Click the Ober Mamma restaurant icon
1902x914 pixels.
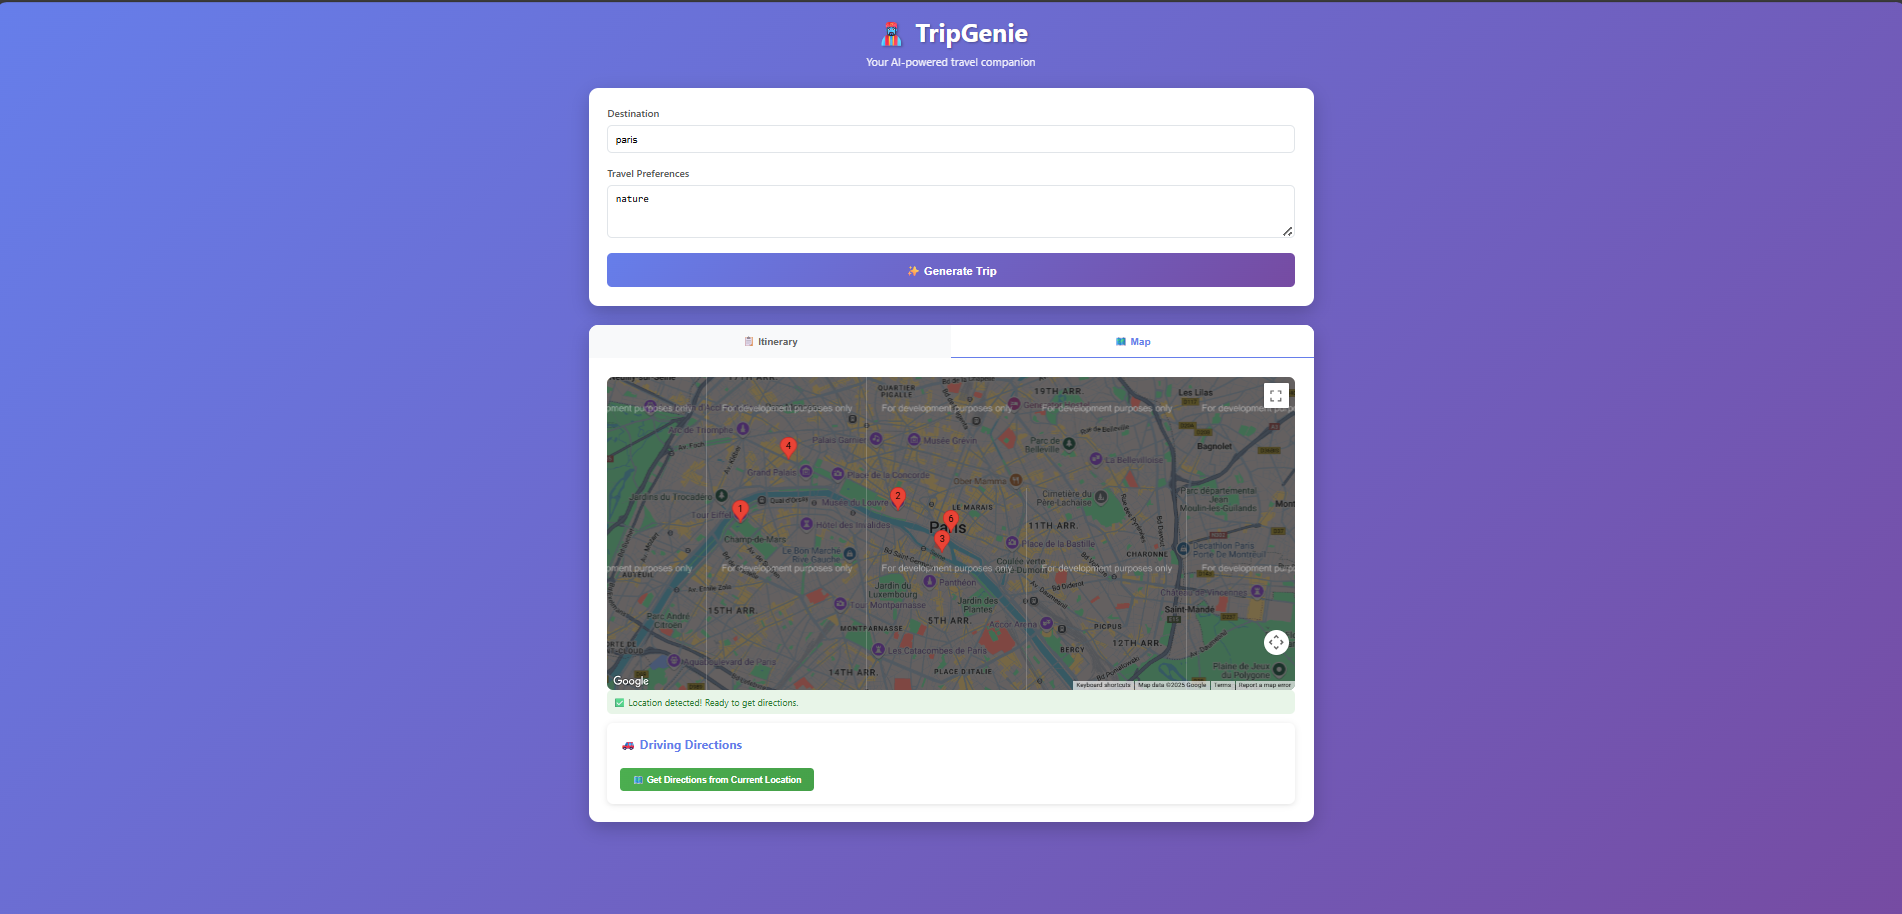[1016, 481]
